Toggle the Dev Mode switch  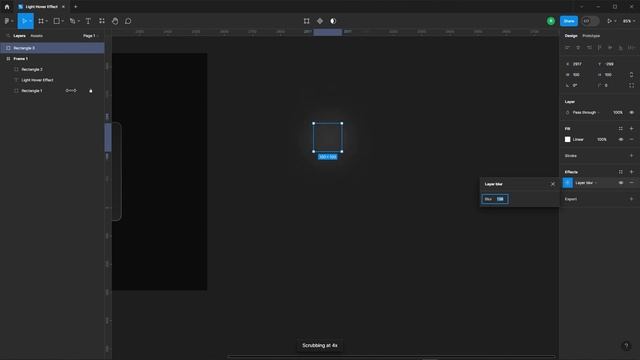click(x=590, y=21)
